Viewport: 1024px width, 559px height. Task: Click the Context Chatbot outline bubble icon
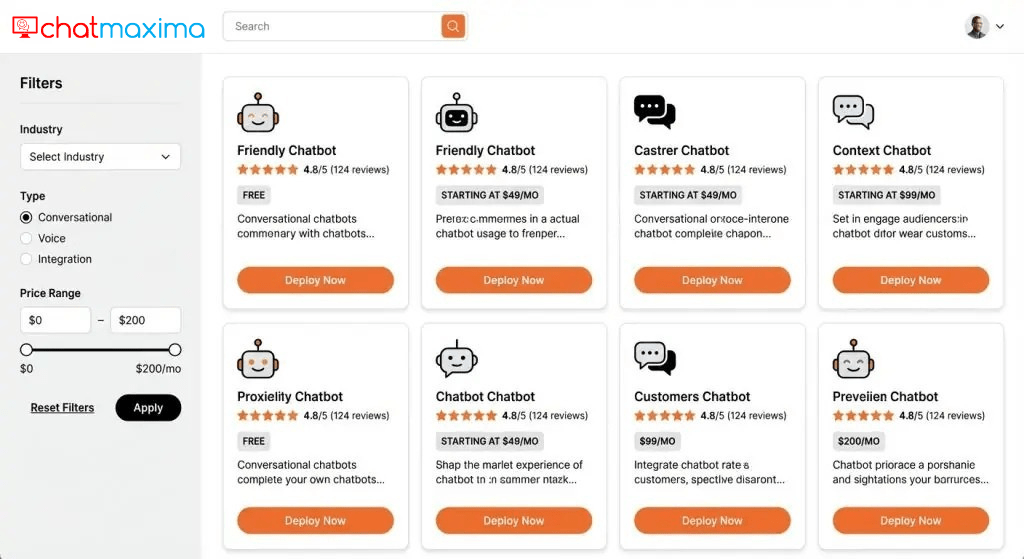click(853, 112)
